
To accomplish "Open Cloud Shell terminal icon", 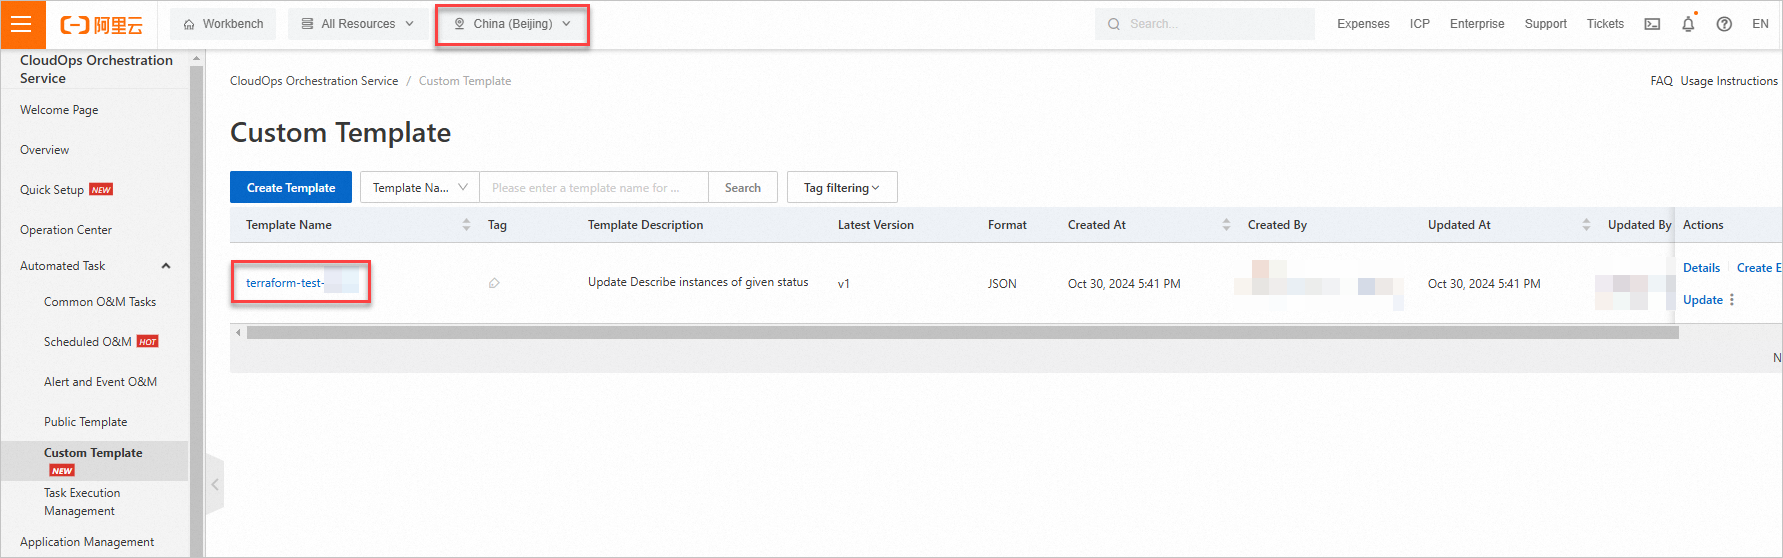I will [x=1652, y=24].
